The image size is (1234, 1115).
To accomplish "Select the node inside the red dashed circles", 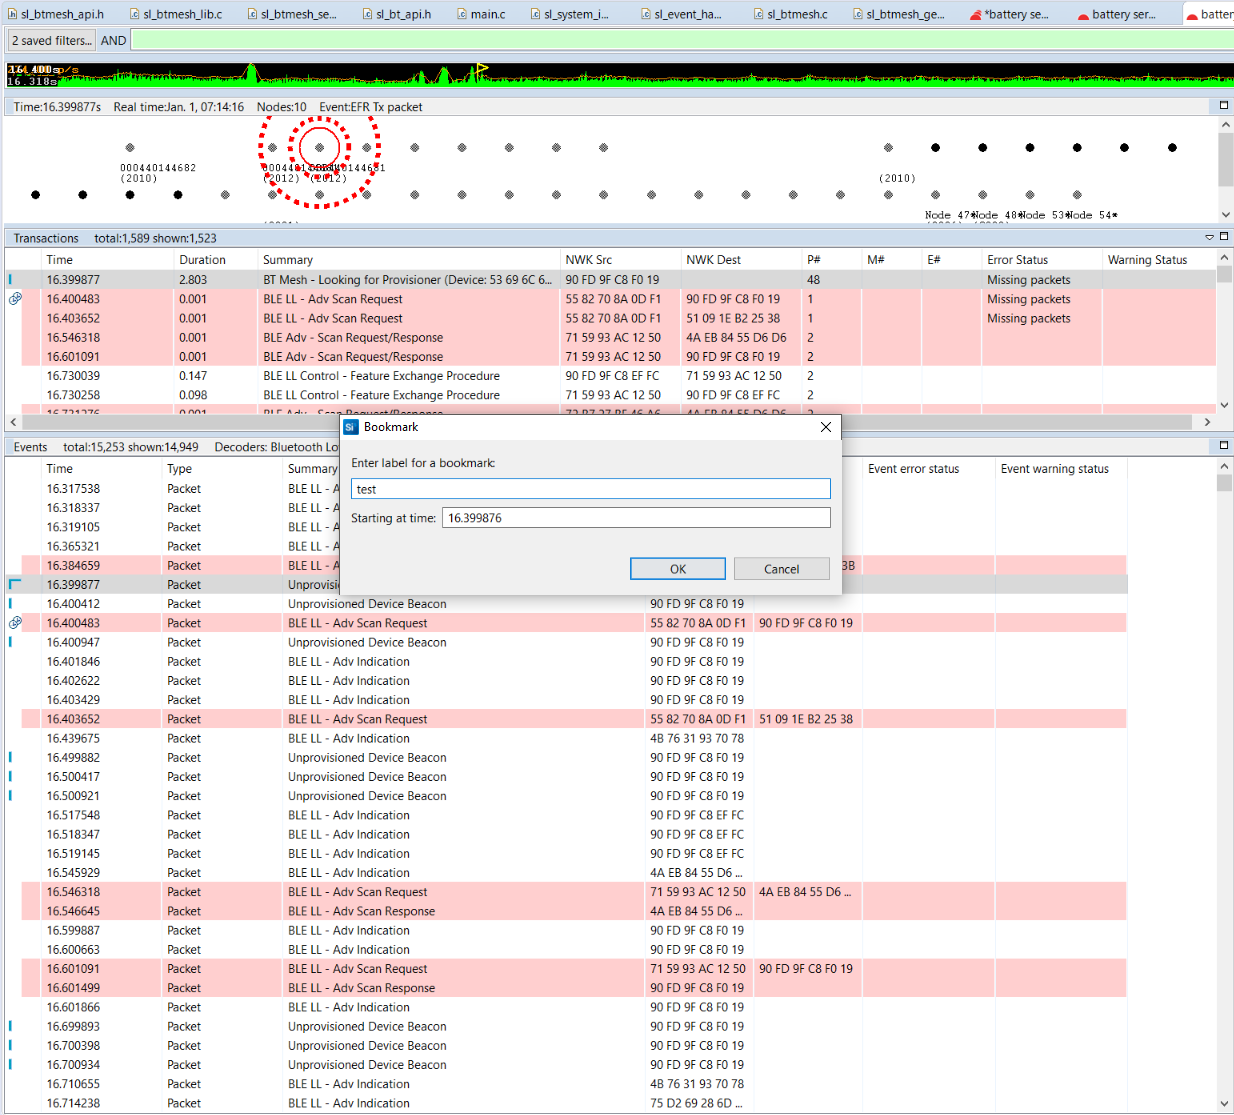I will click(x=319, y=148).
